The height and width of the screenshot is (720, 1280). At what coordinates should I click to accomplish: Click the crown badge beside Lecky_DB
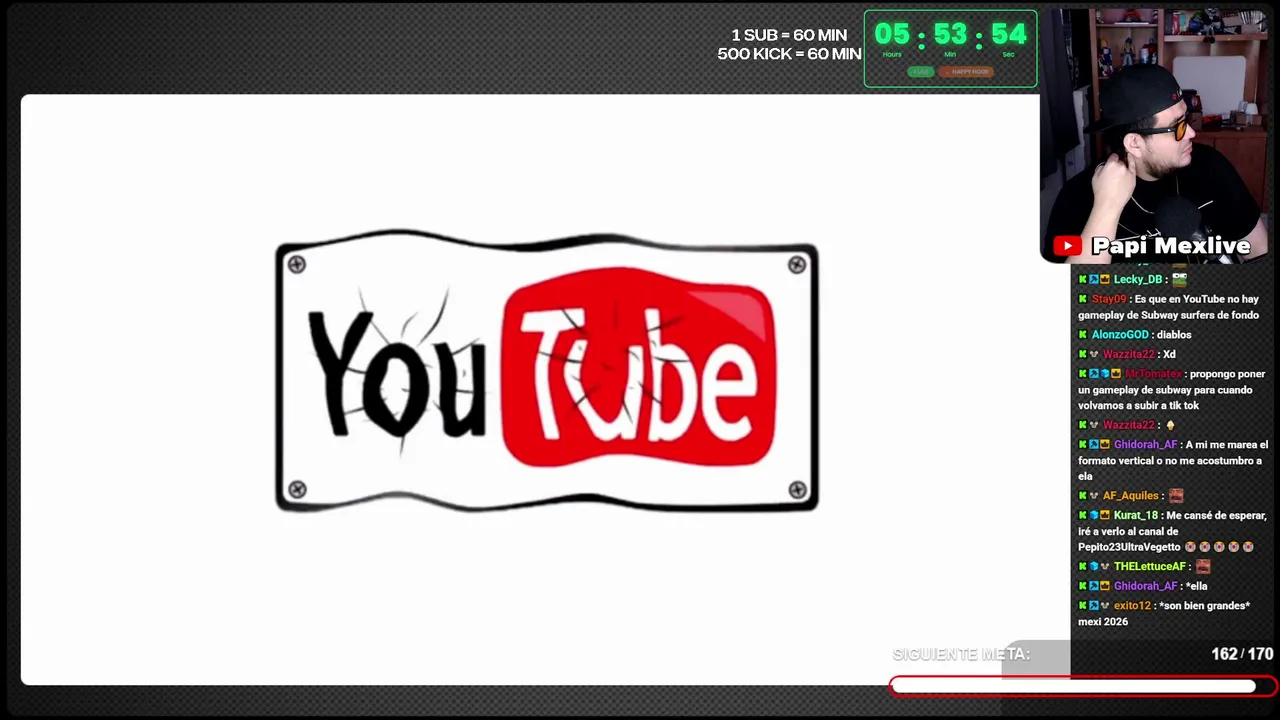point(1105,280)
